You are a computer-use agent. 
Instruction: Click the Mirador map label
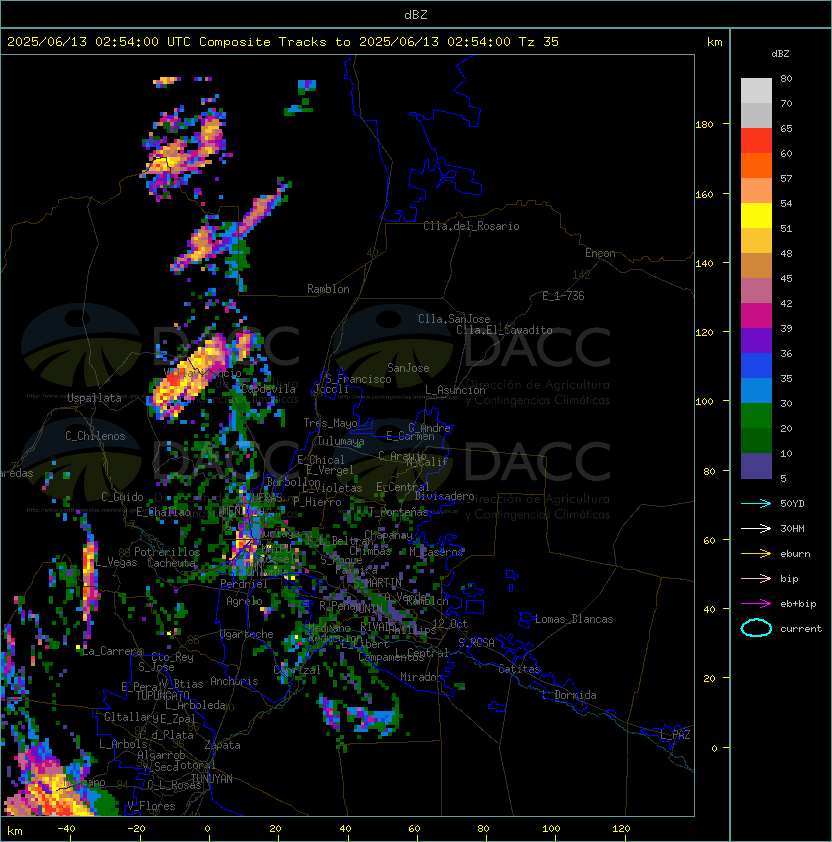(422, 677)
